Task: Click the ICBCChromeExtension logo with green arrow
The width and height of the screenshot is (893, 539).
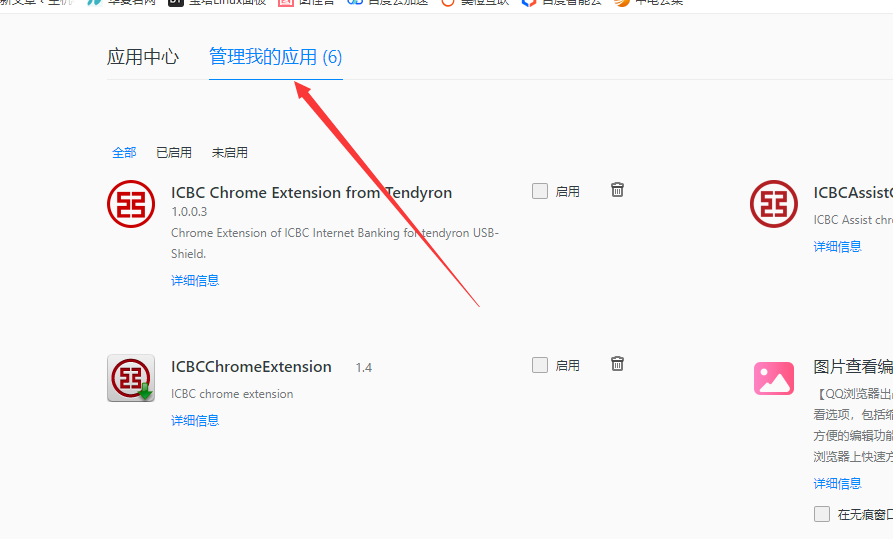Action: [x=131, y=378]
